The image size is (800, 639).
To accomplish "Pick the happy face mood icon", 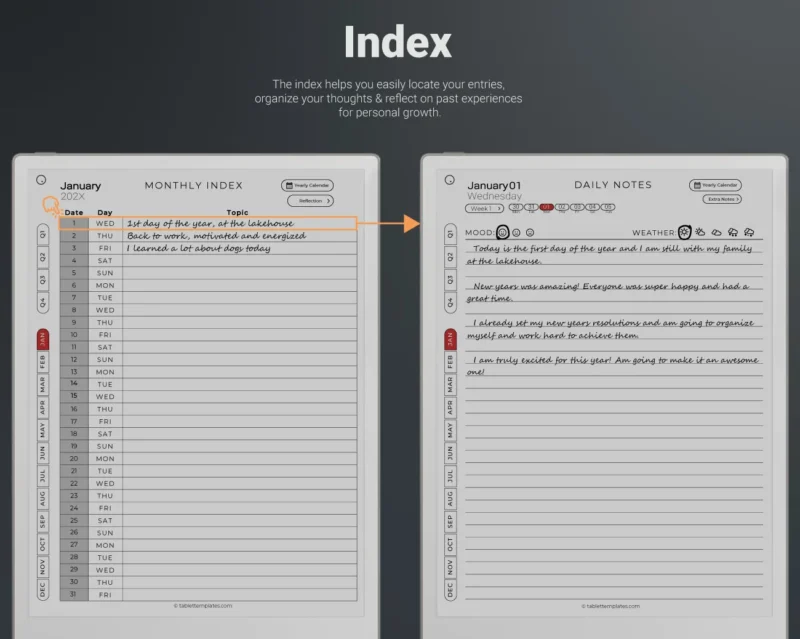I will click(502, 231).
